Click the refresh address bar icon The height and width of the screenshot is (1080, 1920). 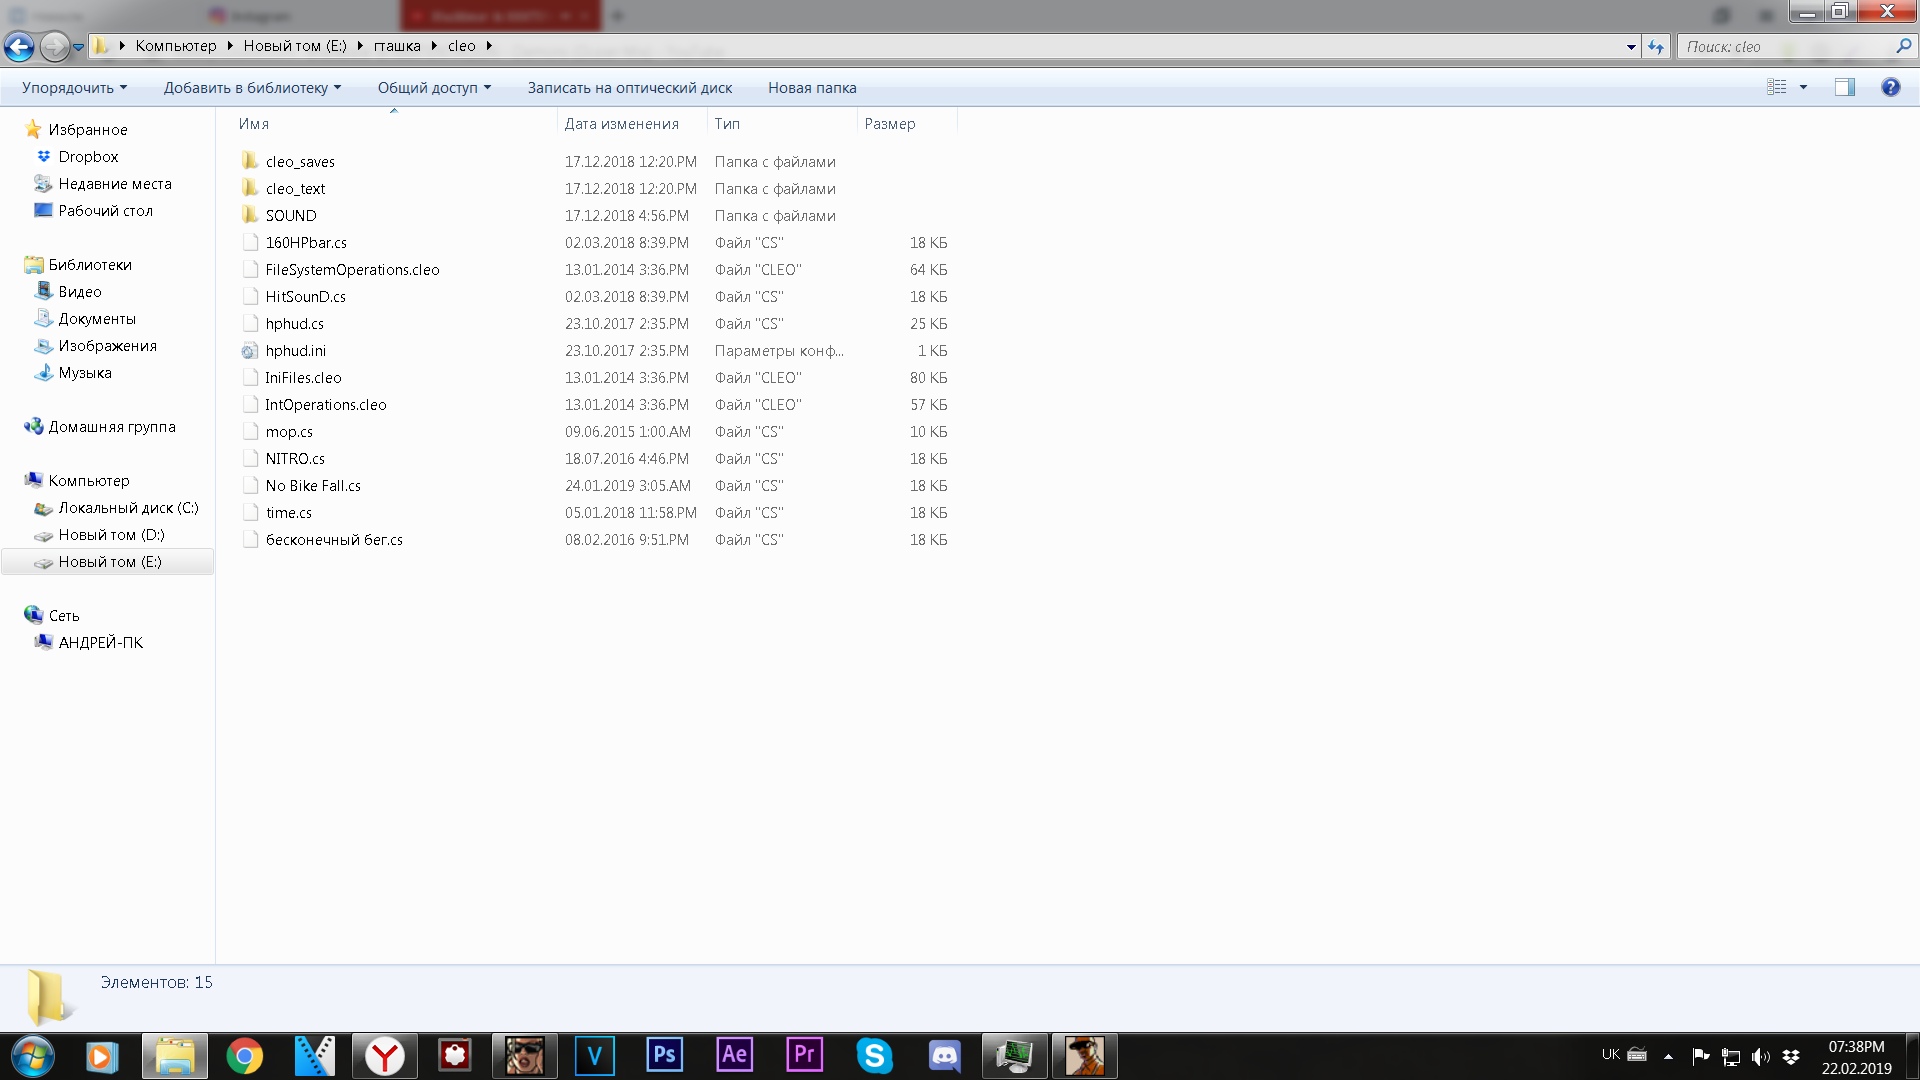tap(1656, 46)
